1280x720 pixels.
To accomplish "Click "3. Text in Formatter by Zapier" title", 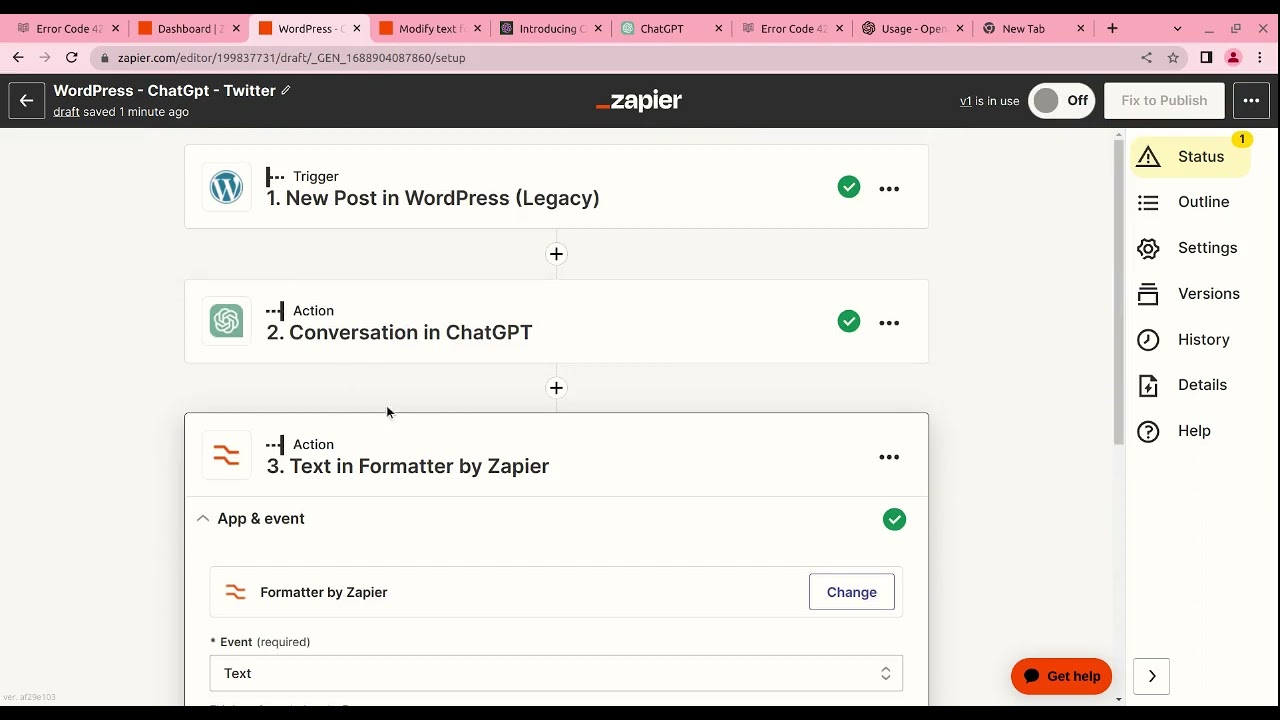I will click(408, 466).
